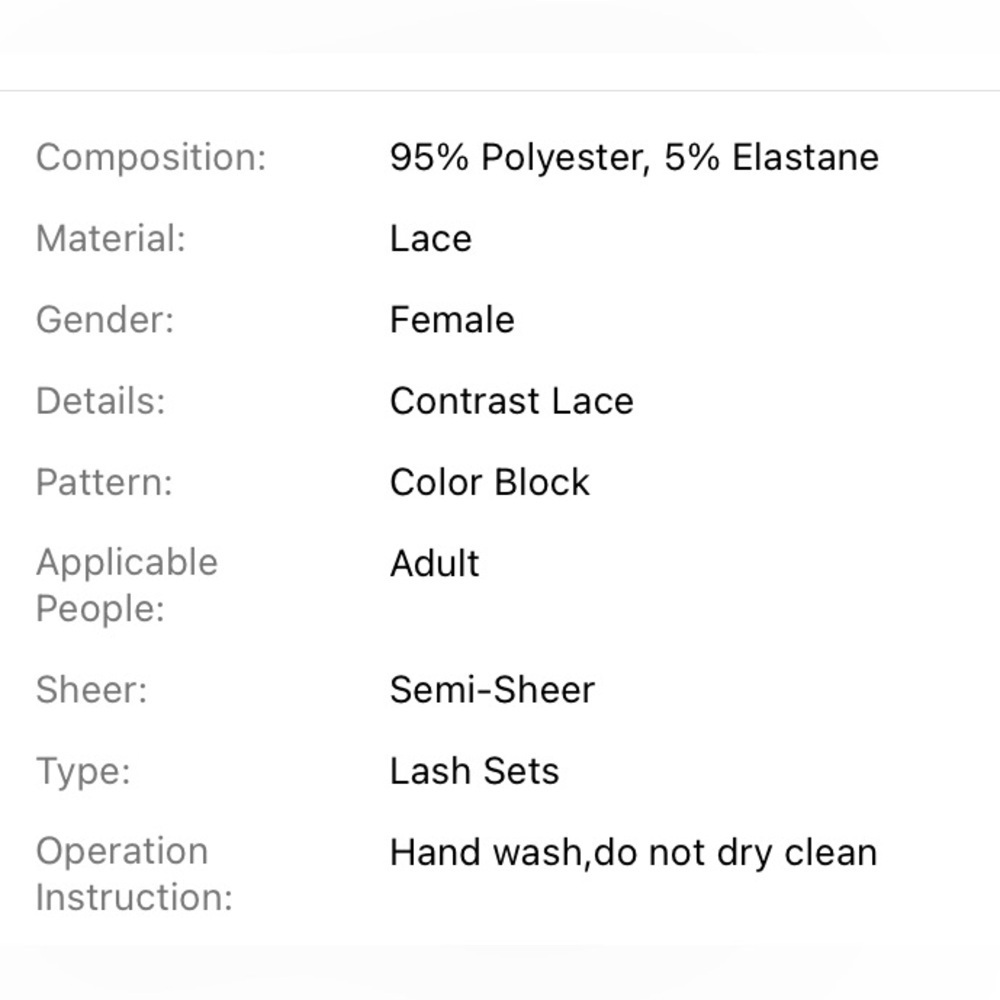This screenshot has width=1000, height=1000.
Task: Select the Lash Sets value
Action: coord(474,771)
